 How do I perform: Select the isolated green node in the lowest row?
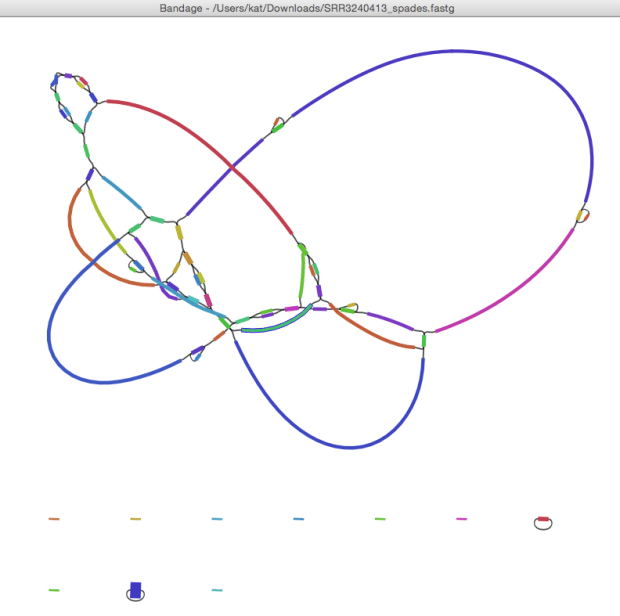pos(54,590)
